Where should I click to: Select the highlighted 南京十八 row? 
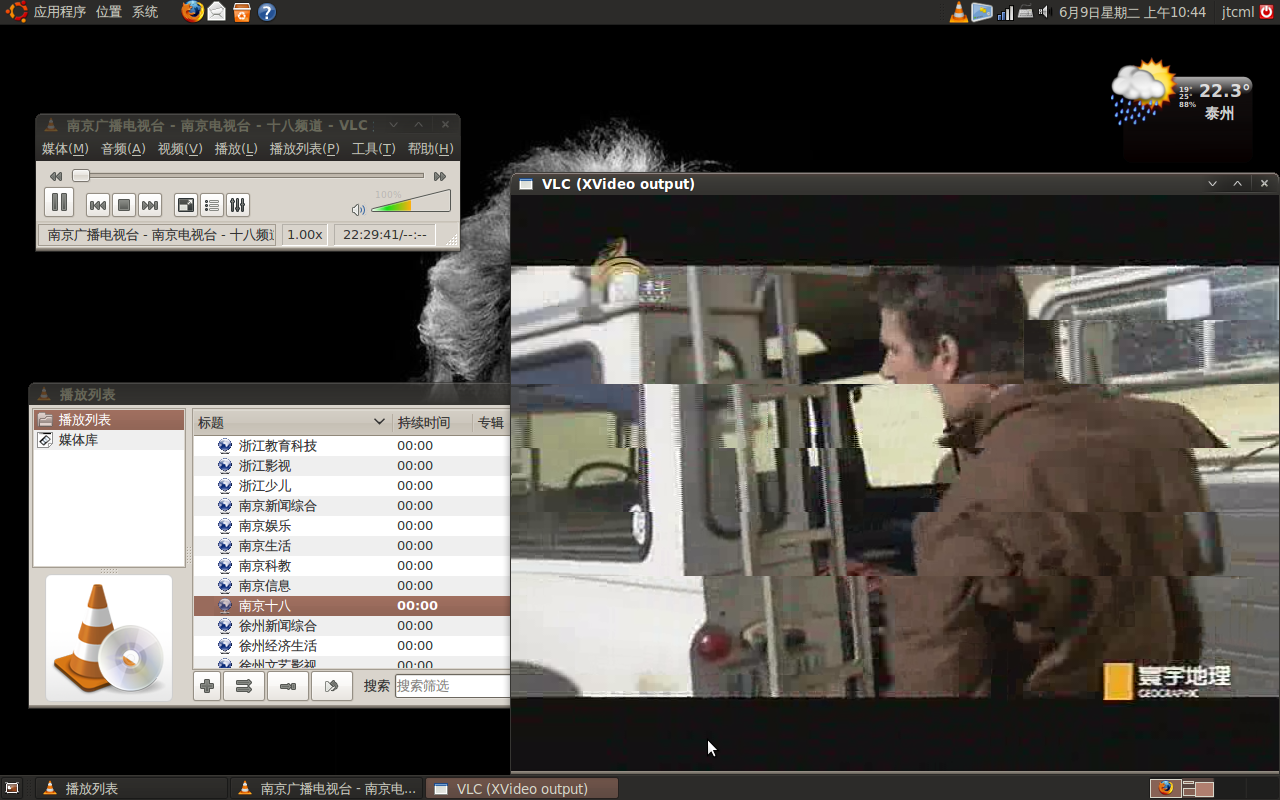[x=351, y=606]
